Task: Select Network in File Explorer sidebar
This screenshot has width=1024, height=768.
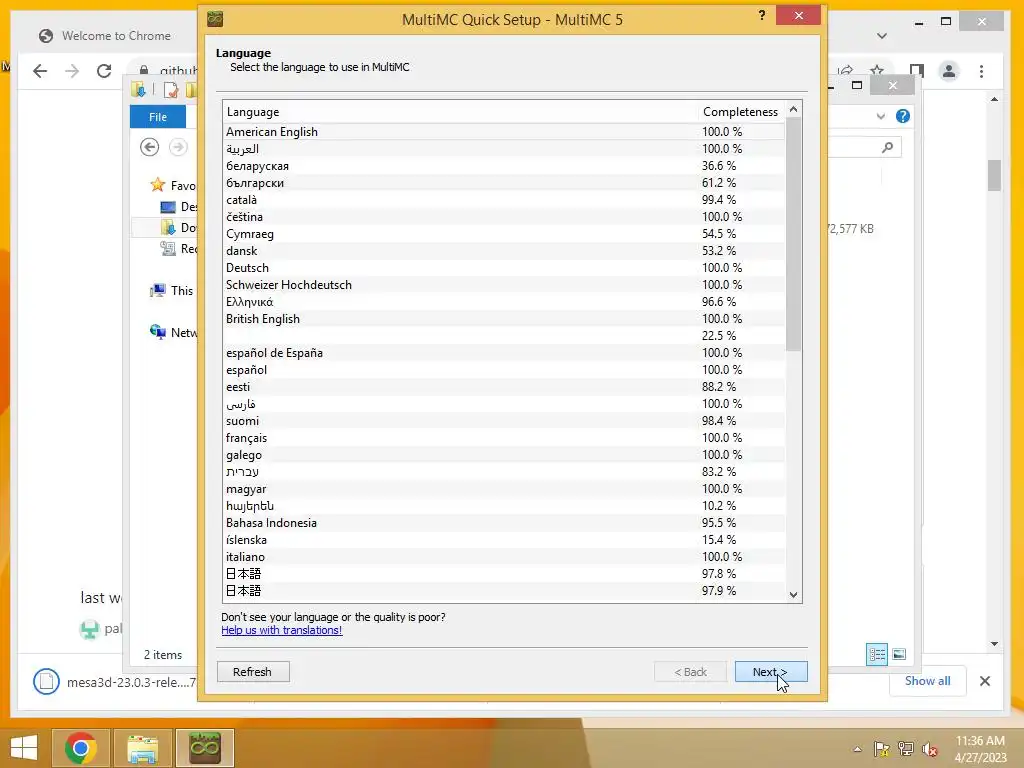Action: tap(174, 332)
